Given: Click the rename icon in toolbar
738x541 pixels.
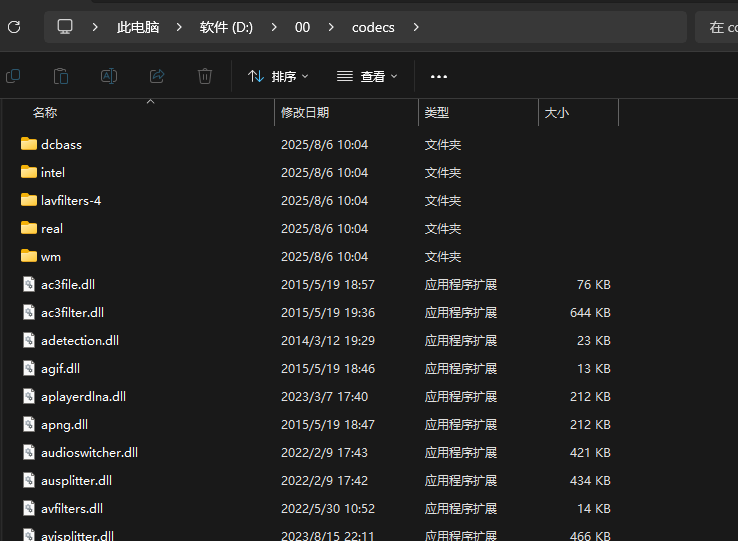Looking at the screenshot, I should (x=109, y=76).
